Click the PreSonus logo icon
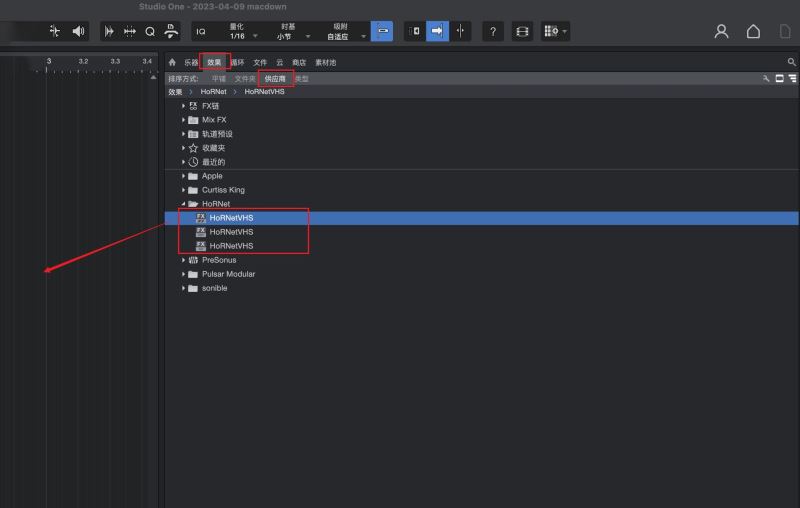Viewport: 800px width, 508px height. (193, 260)
